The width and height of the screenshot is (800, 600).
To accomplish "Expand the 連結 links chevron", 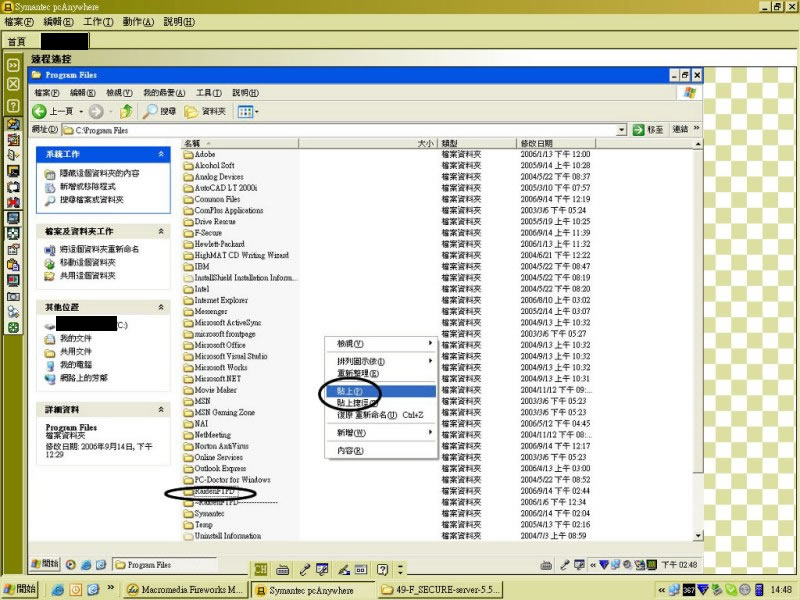I will pyautogui.click(x=696, y=128).
